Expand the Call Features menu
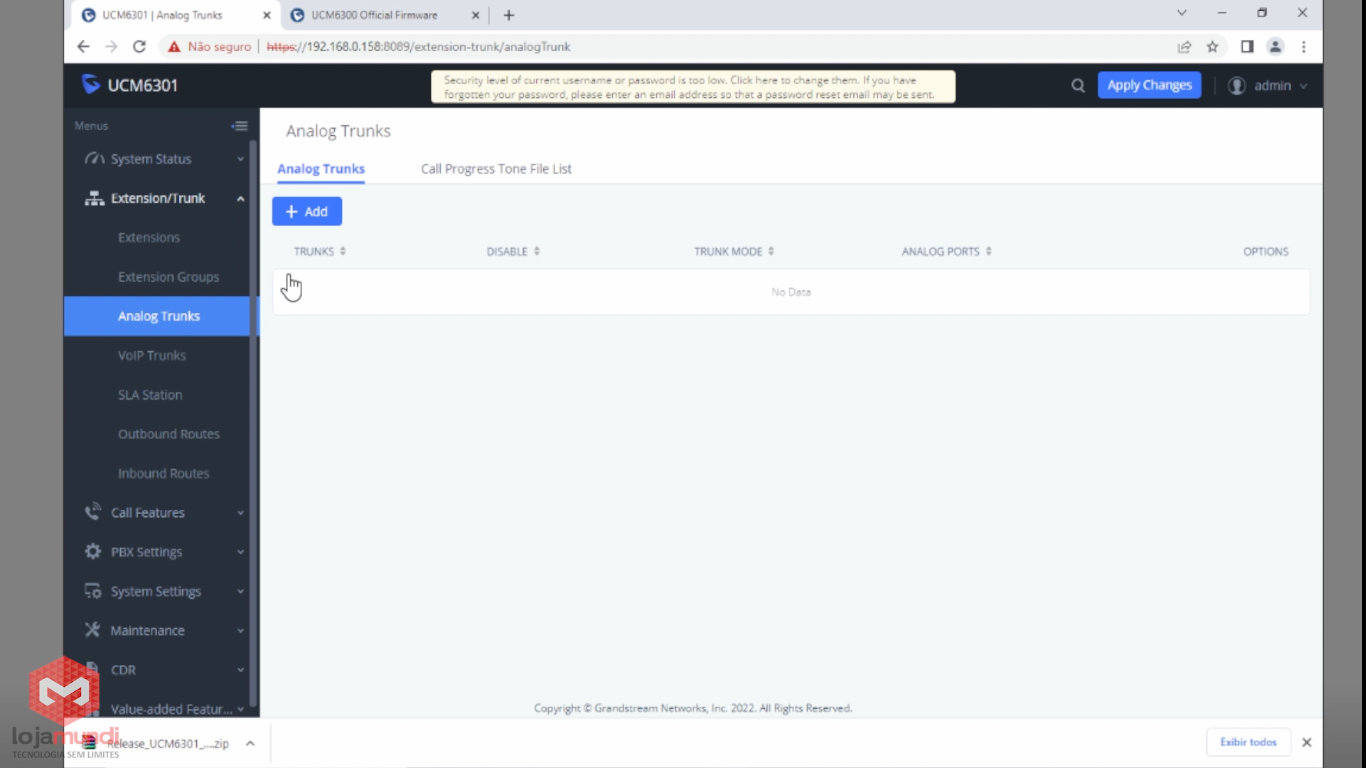This screenshot has height=768, width=1366. (x=148, y=513)
